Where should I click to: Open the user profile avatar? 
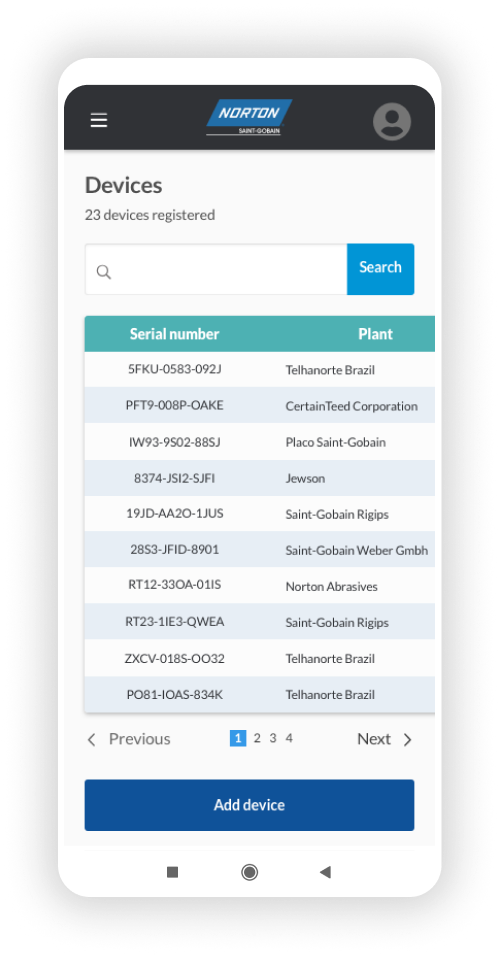[x=392, y=121]
